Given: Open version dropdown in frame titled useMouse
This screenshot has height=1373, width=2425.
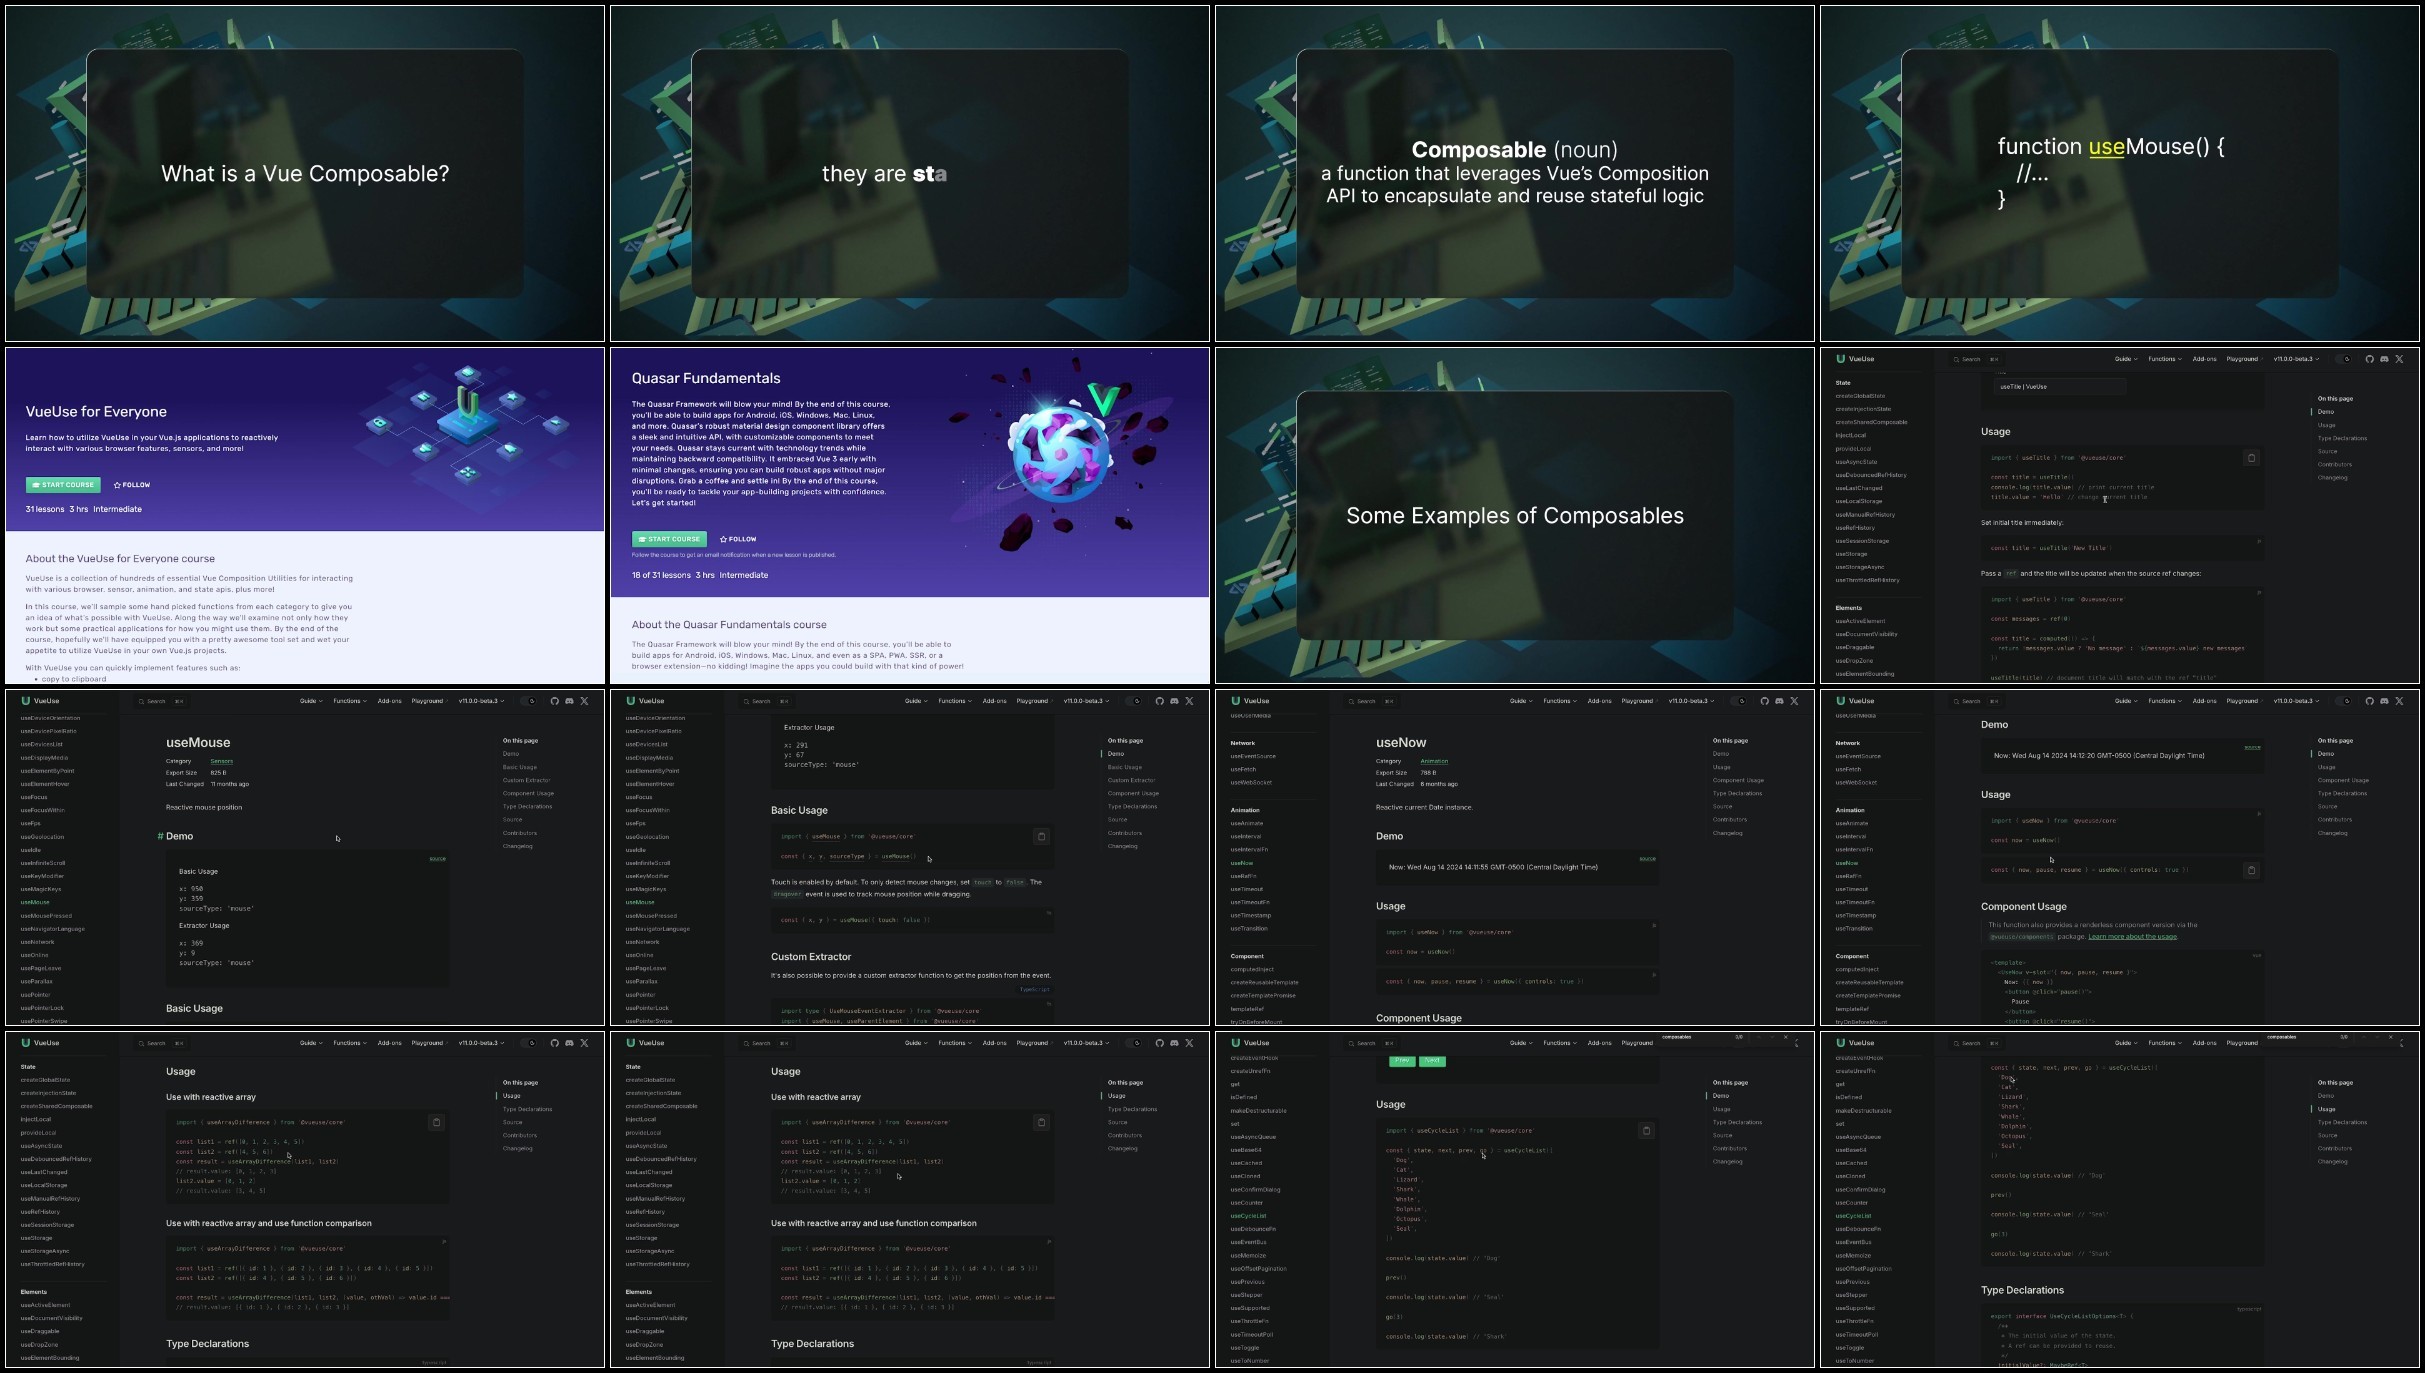Looking at the screenshot, I should click(x=481, y=701).
